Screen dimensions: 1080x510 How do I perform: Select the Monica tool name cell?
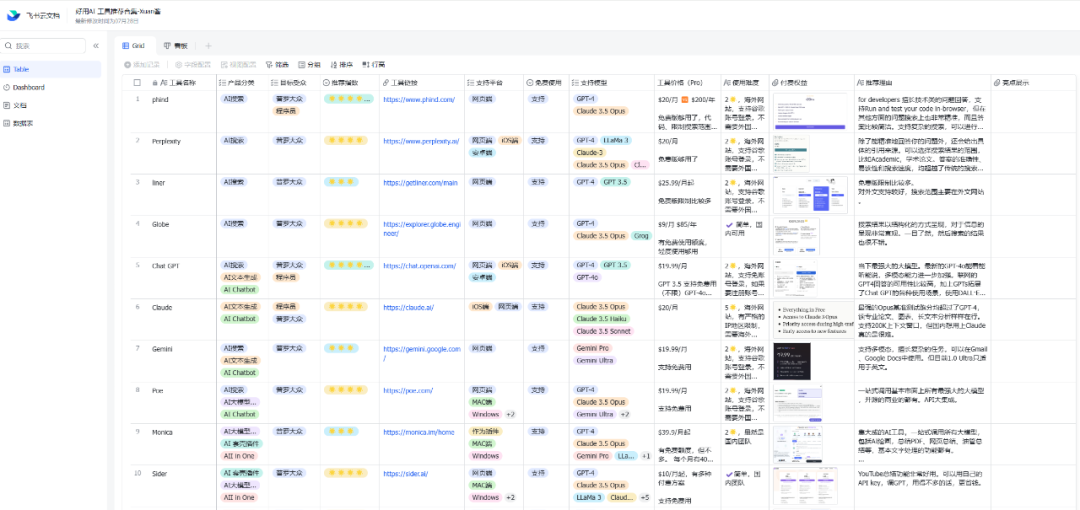182,444
